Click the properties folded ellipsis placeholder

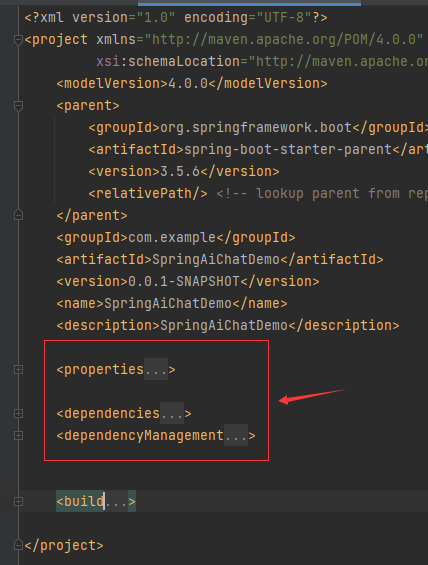click(x=156, y=370)
